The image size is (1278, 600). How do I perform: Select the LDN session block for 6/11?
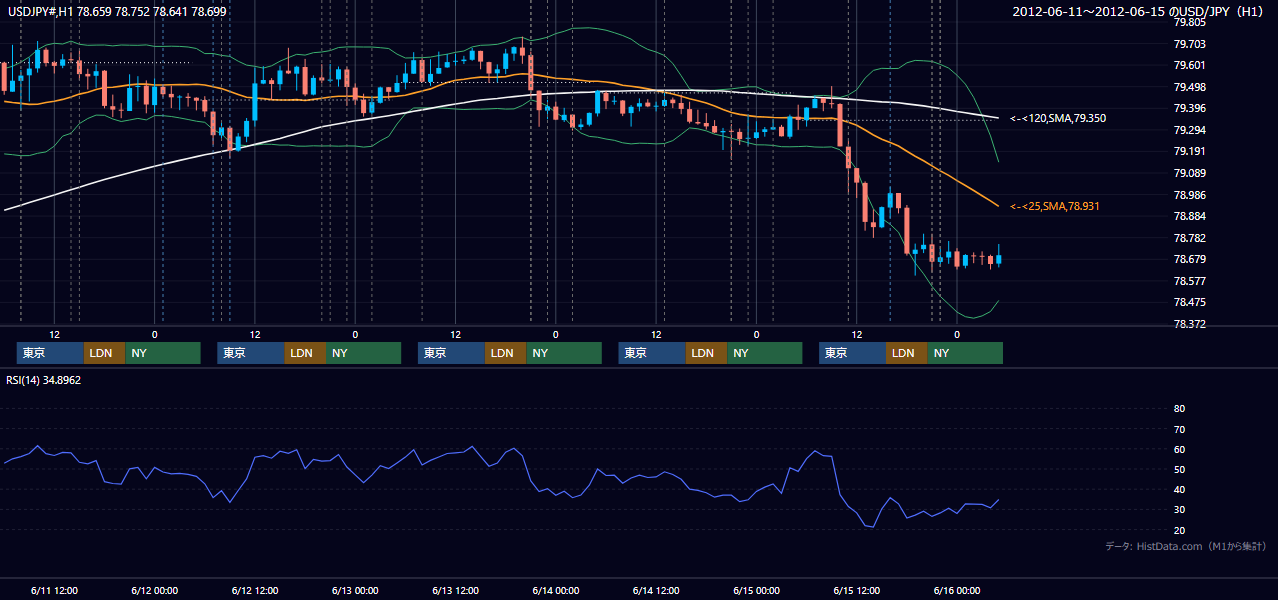pyautogui.click(x=105, y=353)
